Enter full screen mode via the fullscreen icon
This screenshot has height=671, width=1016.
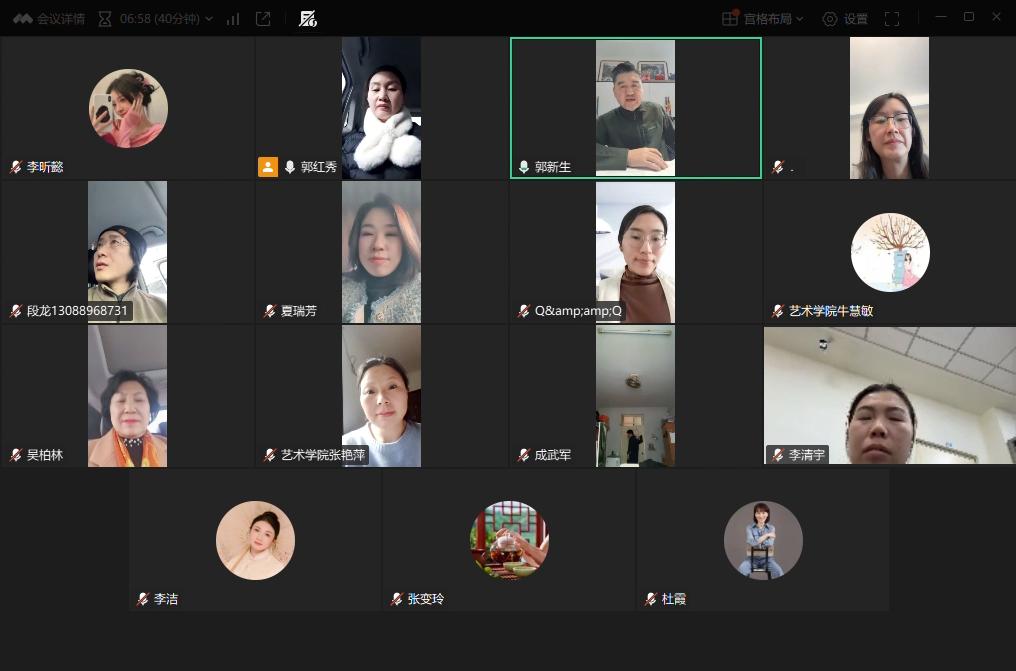point(892,18)
